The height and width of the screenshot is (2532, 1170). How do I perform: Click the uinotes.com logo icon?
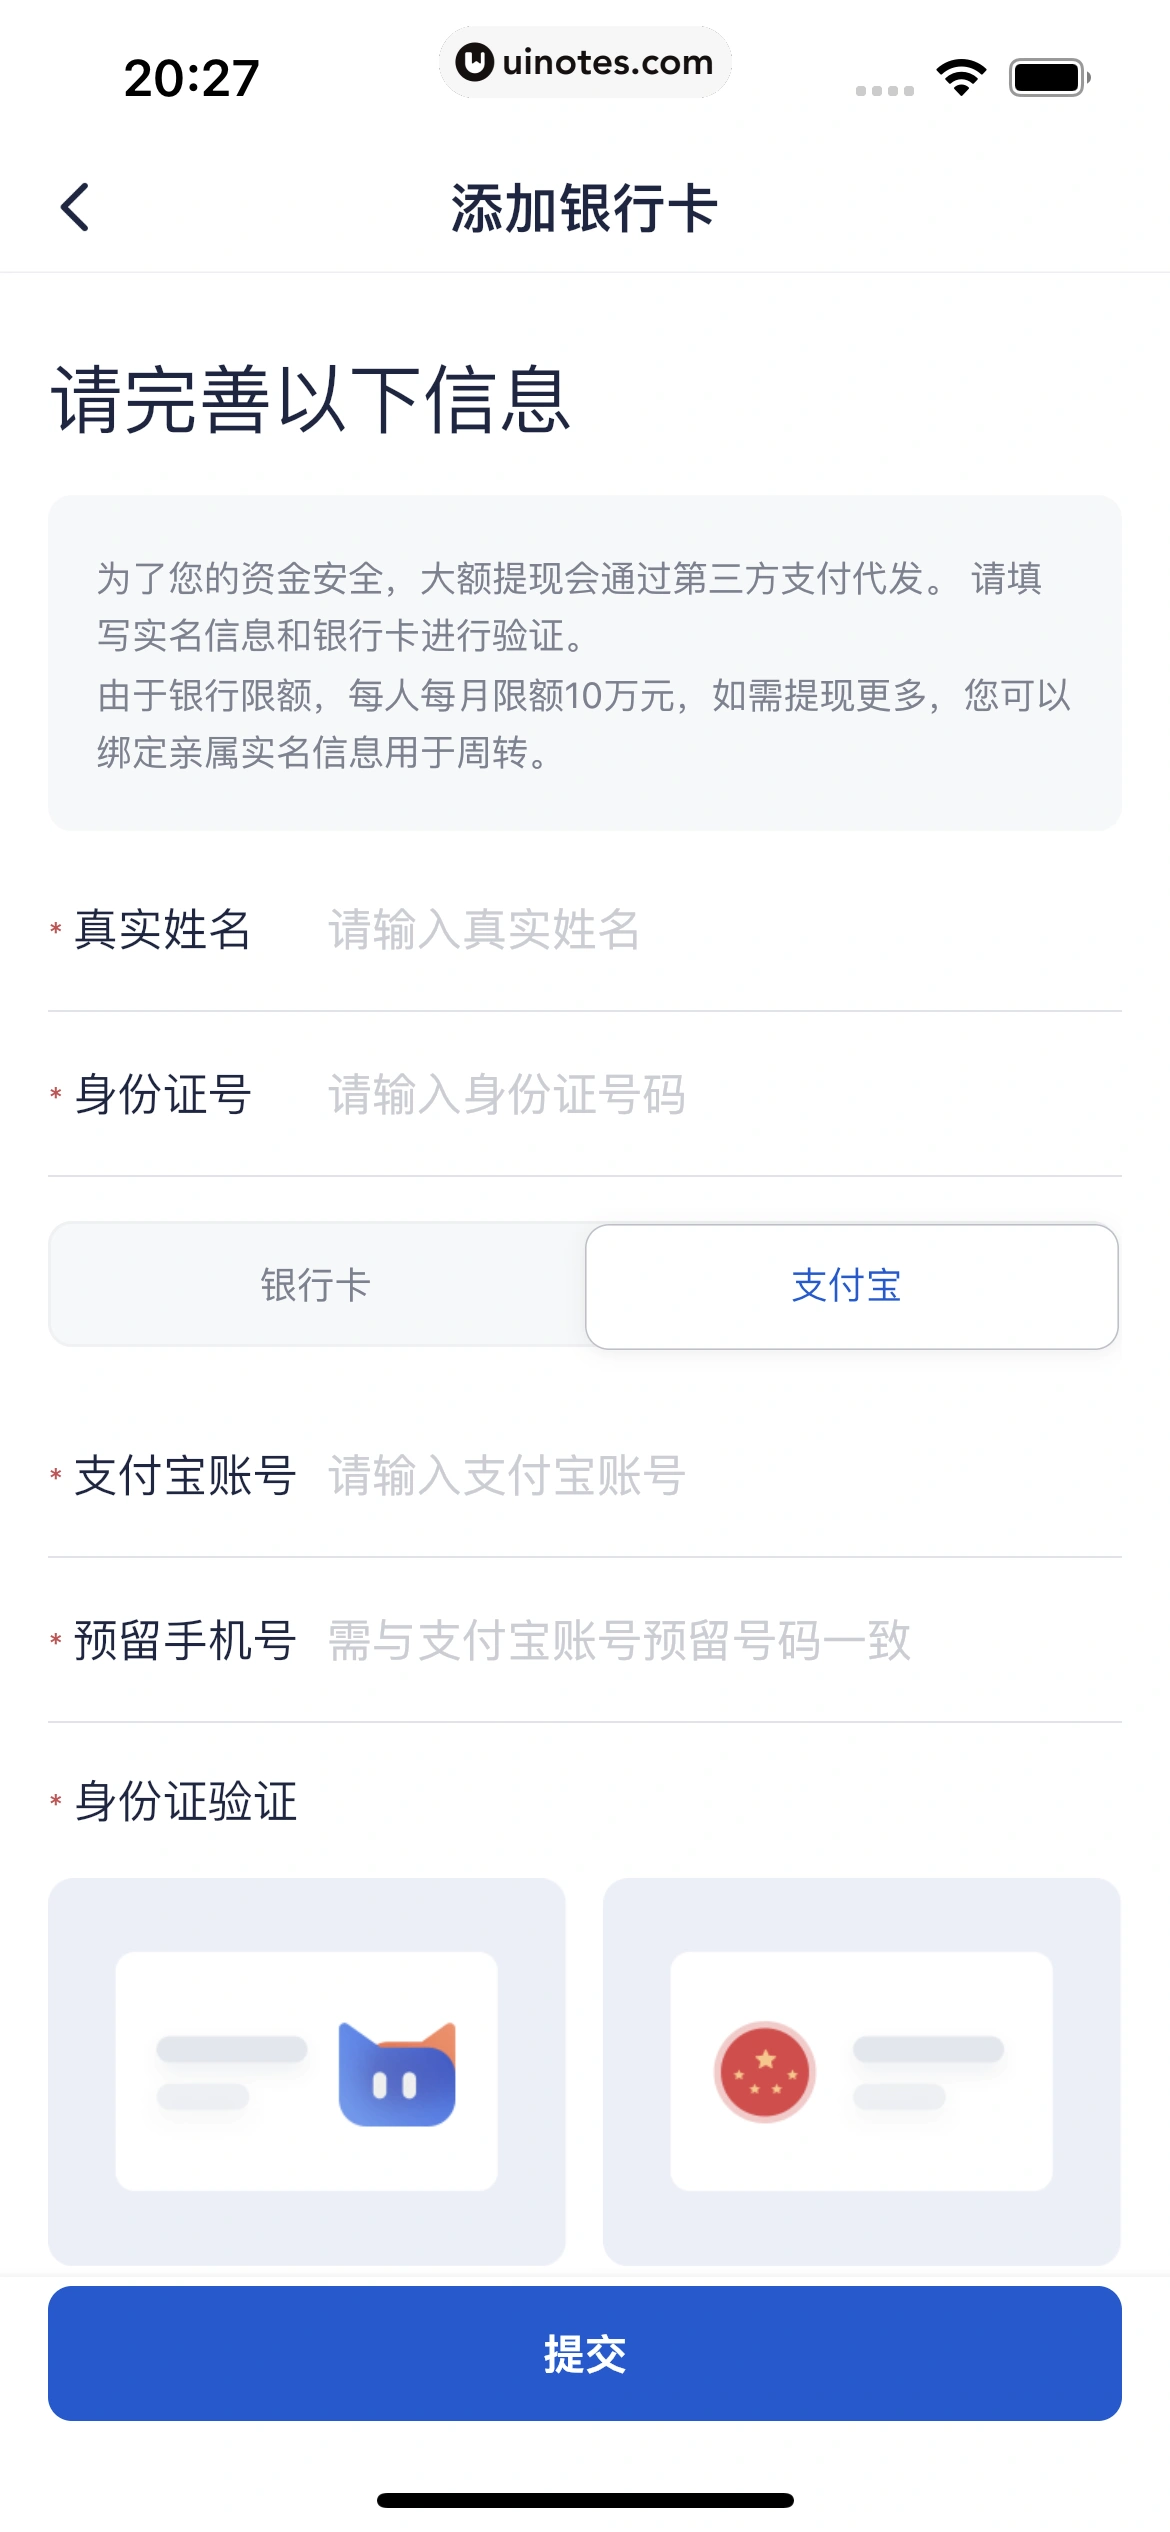coord(474,62)
